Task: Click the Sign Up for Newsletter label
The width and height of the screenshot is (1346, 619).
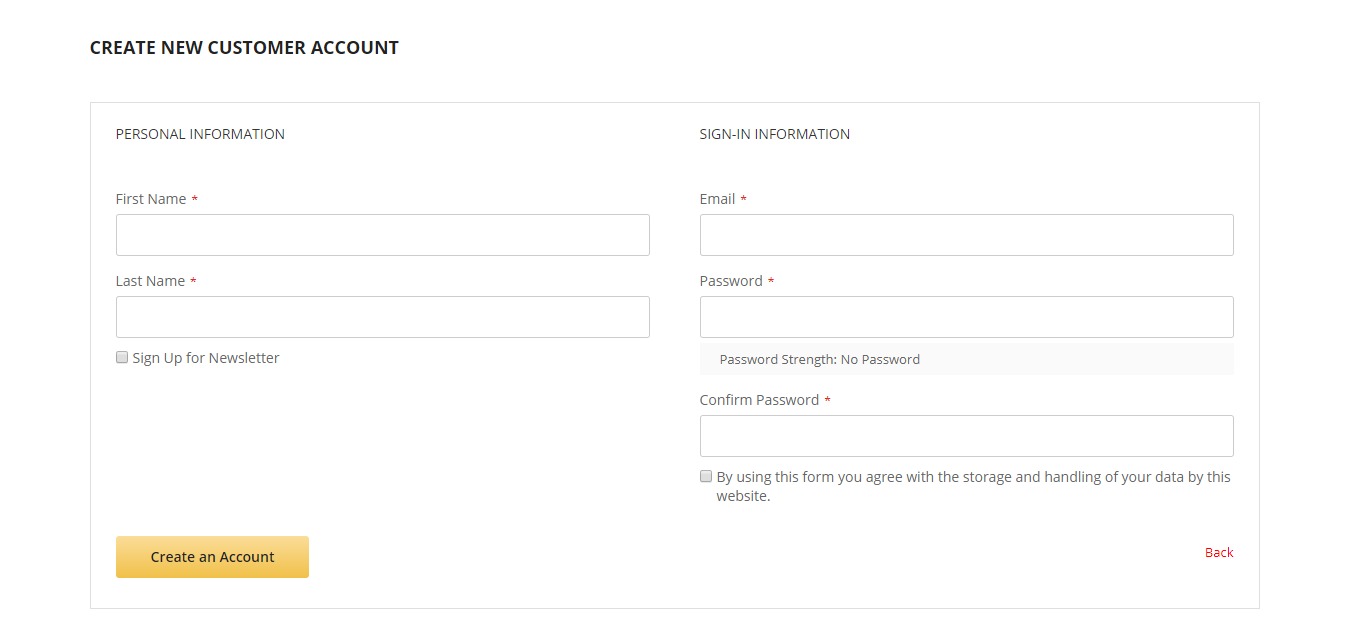Action: point(206,358)
